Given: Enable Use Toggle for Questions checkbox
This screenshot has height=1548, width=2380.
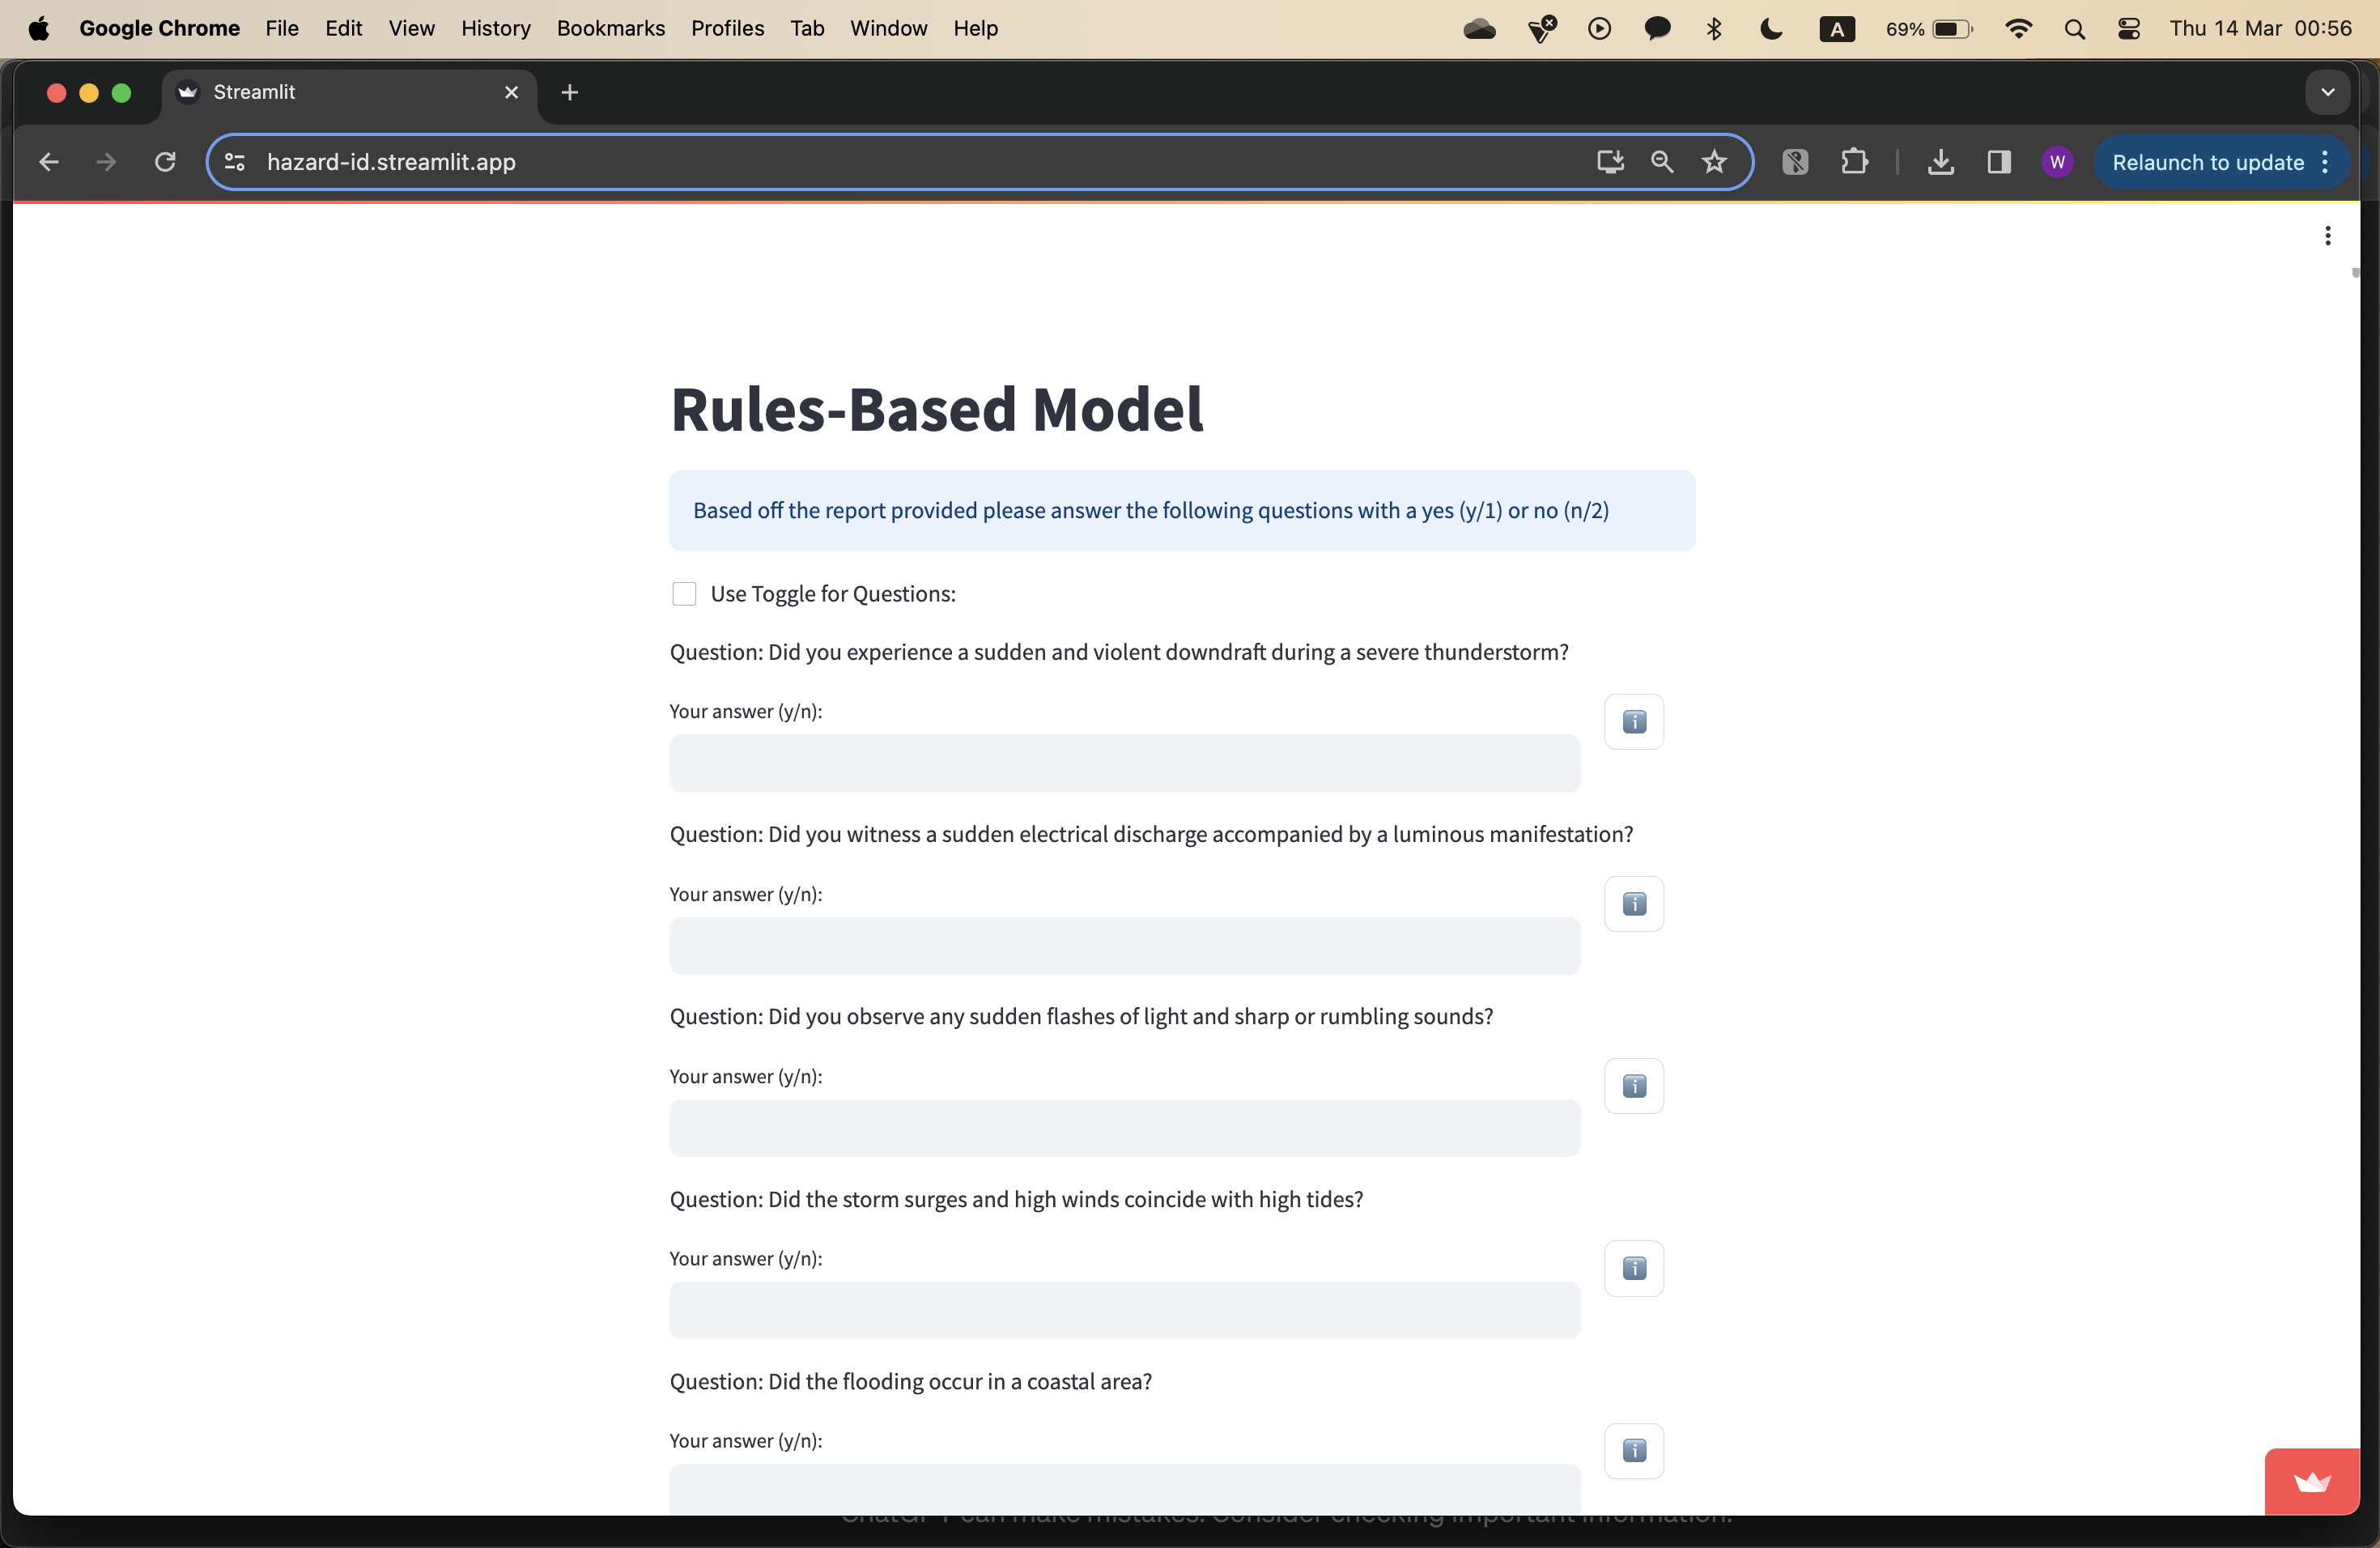Looking at the screenshot, I should tap(684, 594).
